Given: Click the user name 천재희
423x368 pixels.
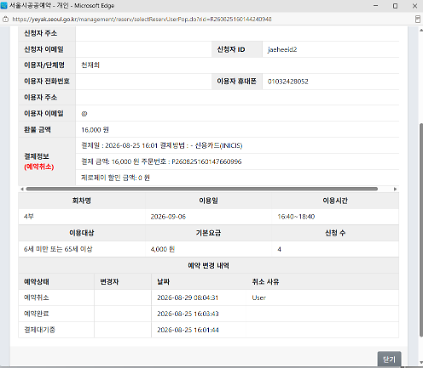Looking at the screenshot, I should pyautogui.click(x=90, y=65).
